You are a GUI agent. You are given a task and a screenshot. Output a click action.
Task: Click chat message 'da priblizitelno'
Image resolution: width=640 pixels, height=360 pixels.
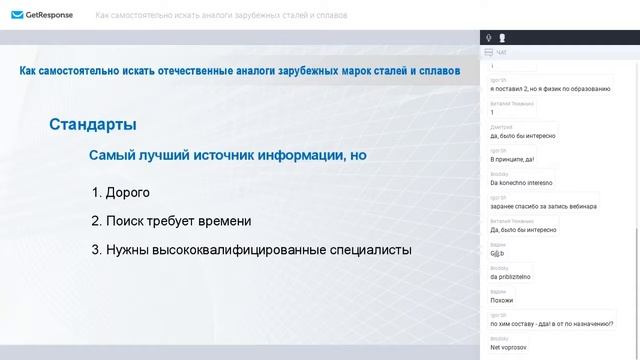coord(510,277)
